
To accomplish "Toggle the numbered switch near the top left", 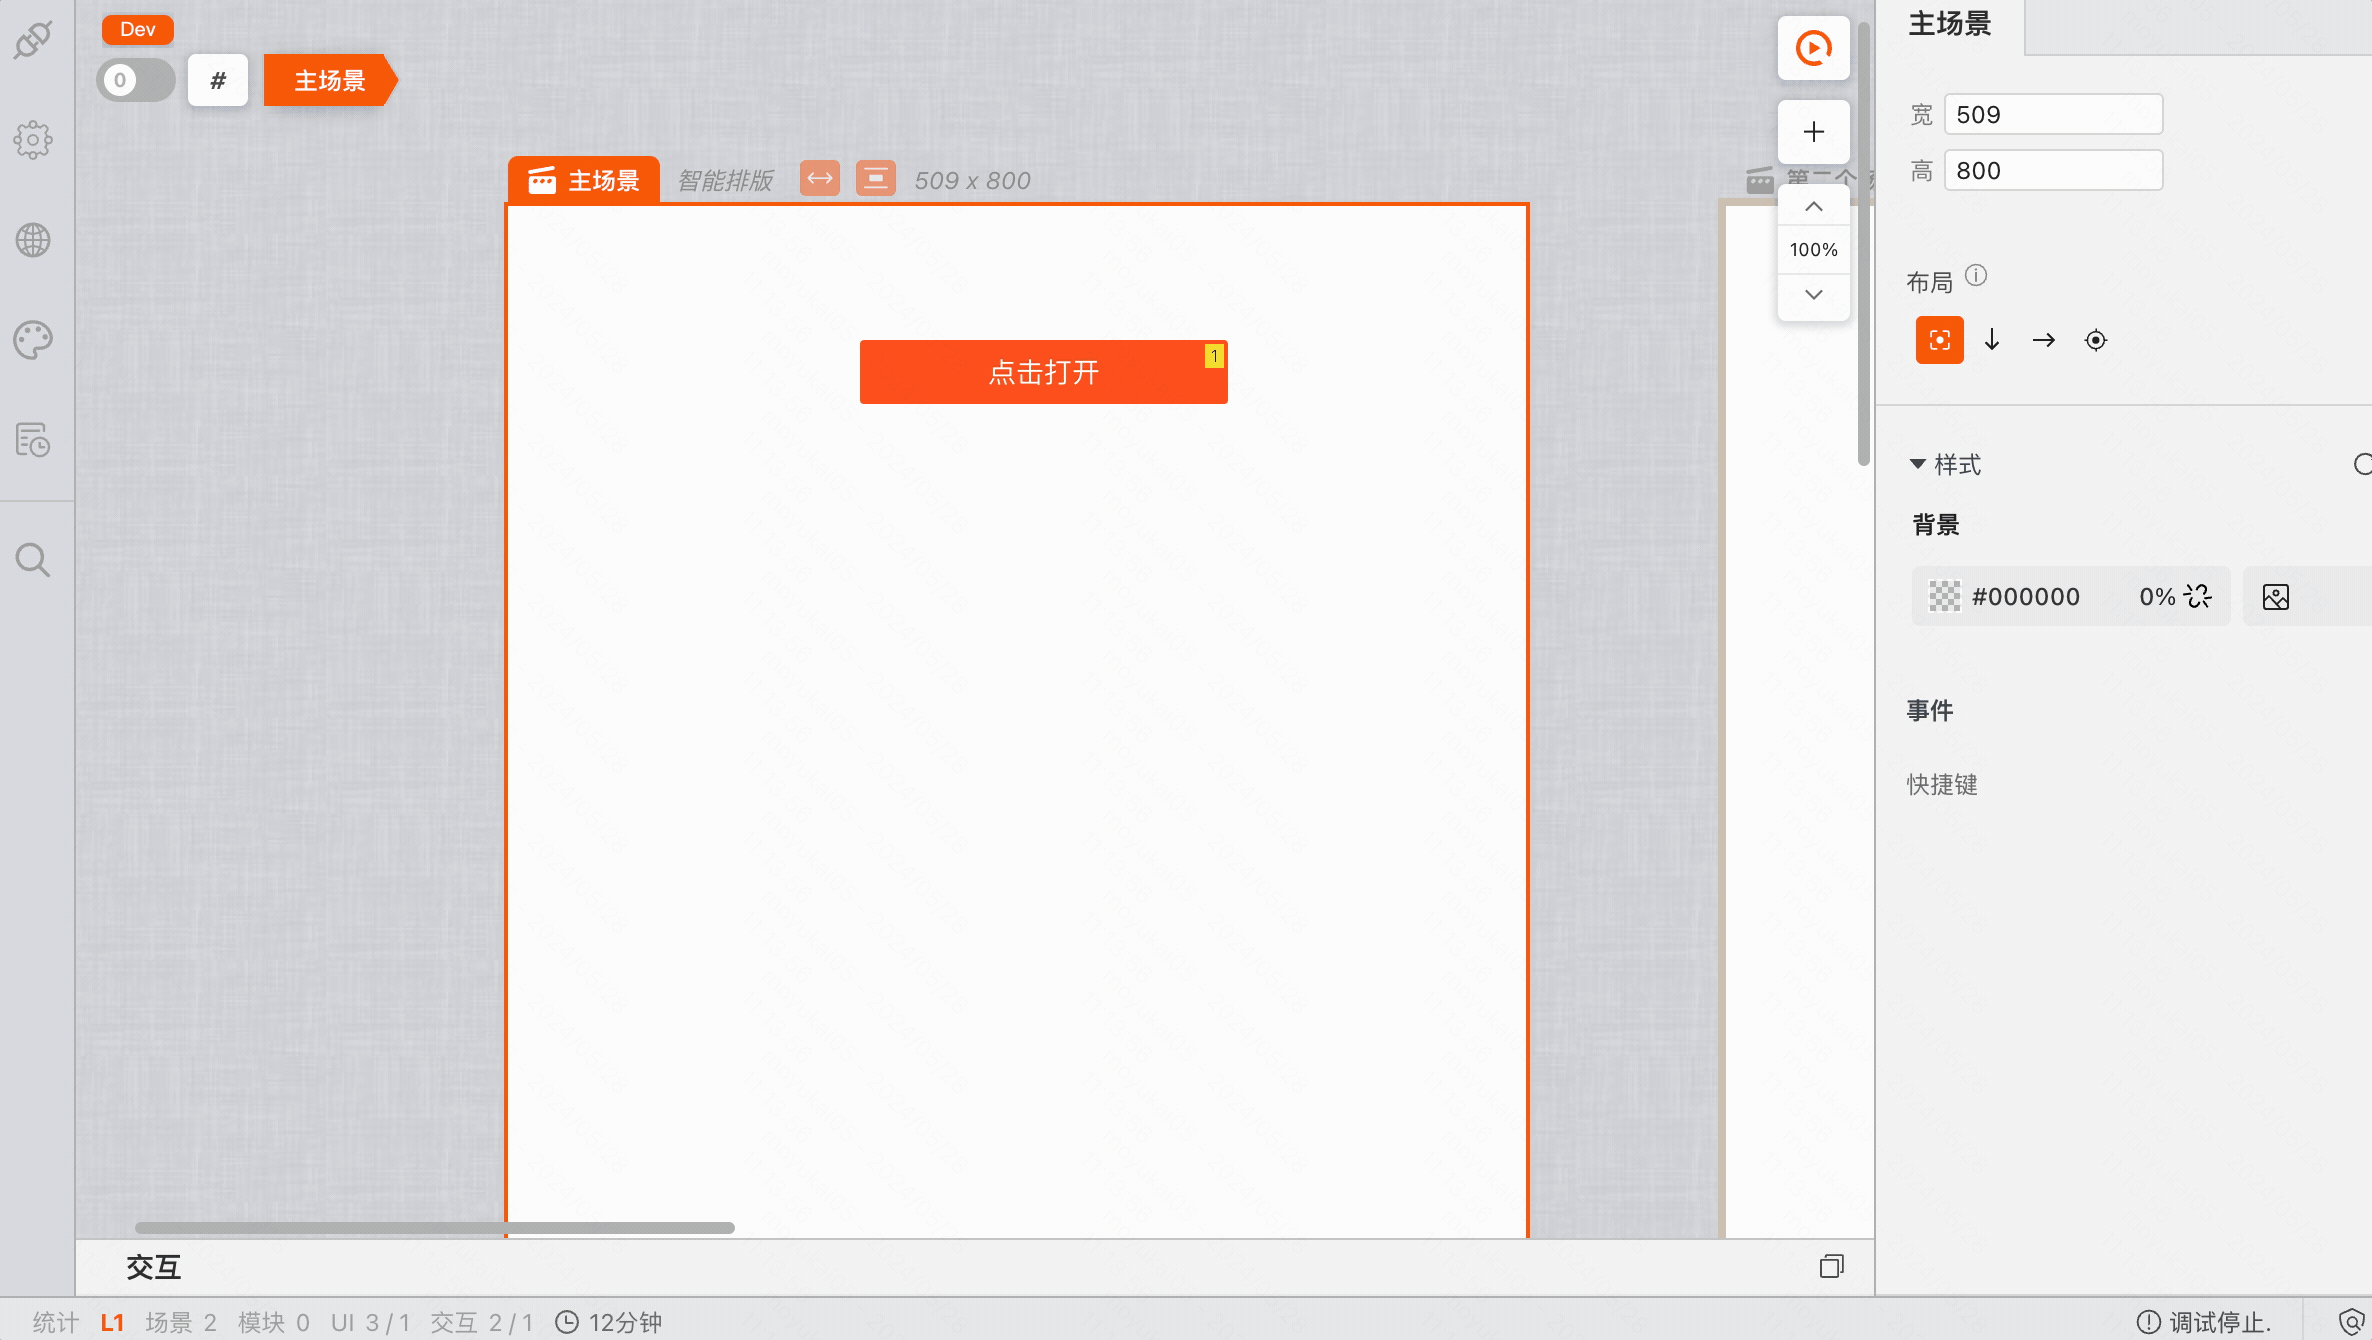I will (135, 80).
